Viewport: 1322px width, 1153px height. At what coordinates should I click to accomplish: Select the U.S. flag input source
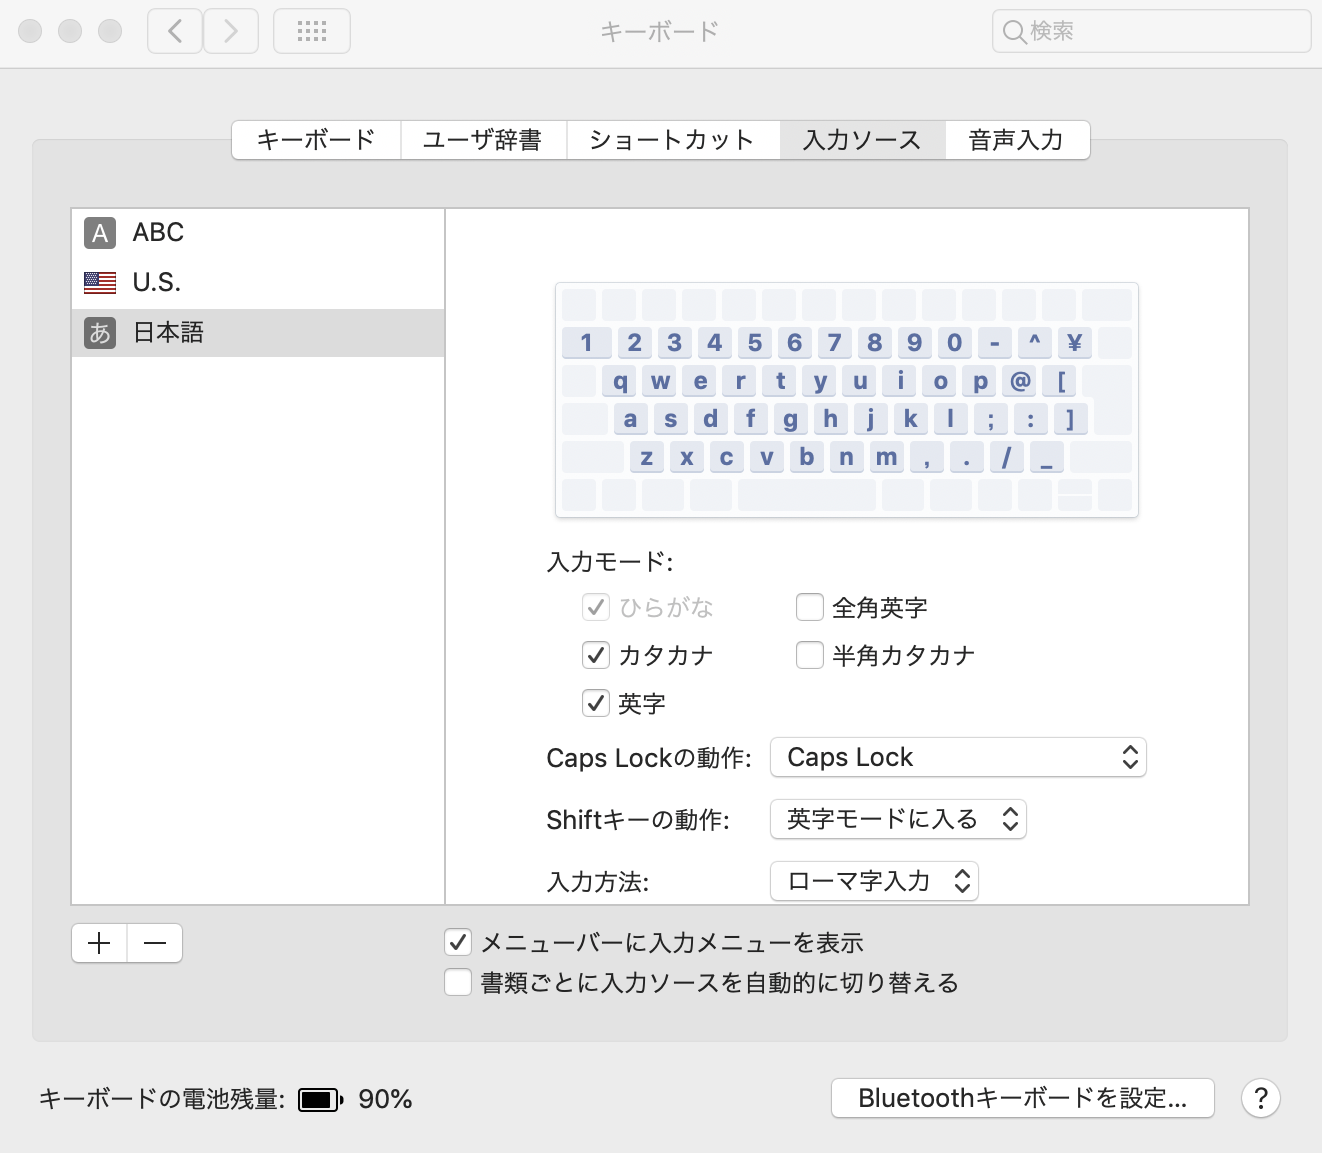(156, 283)
